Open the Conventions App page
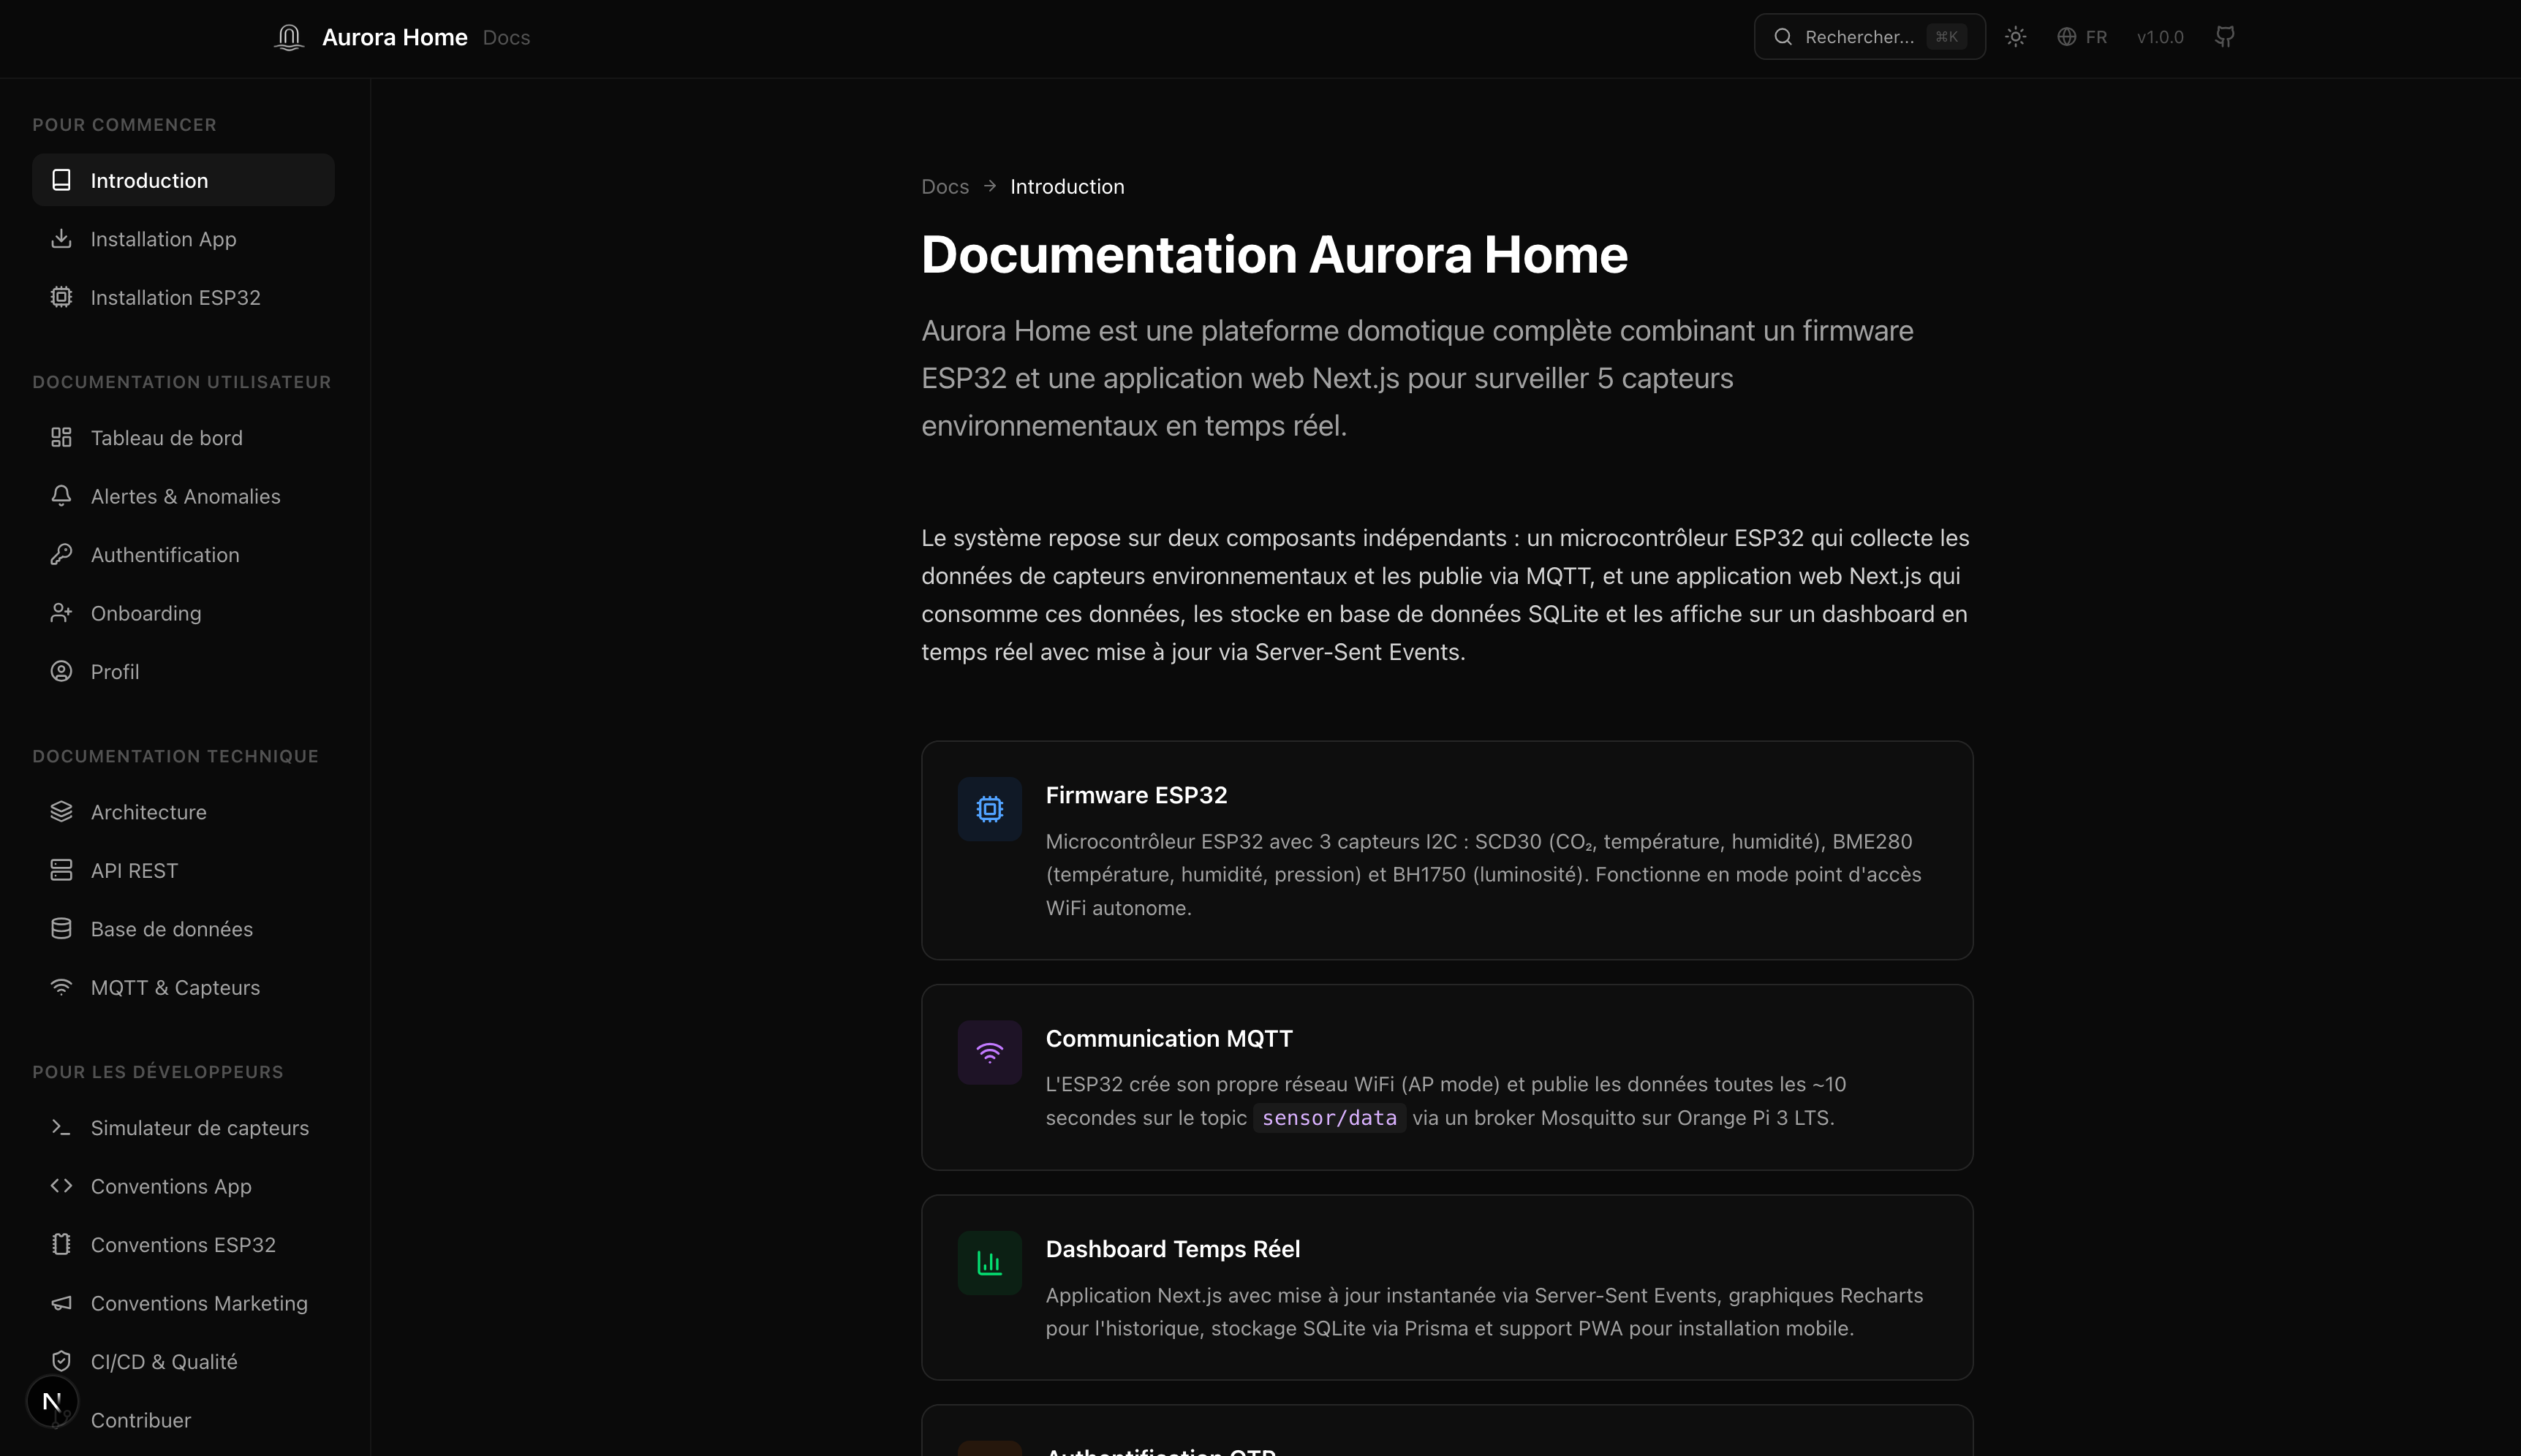Viewport: 2521px width, 1456px height. click(183, 1186)
